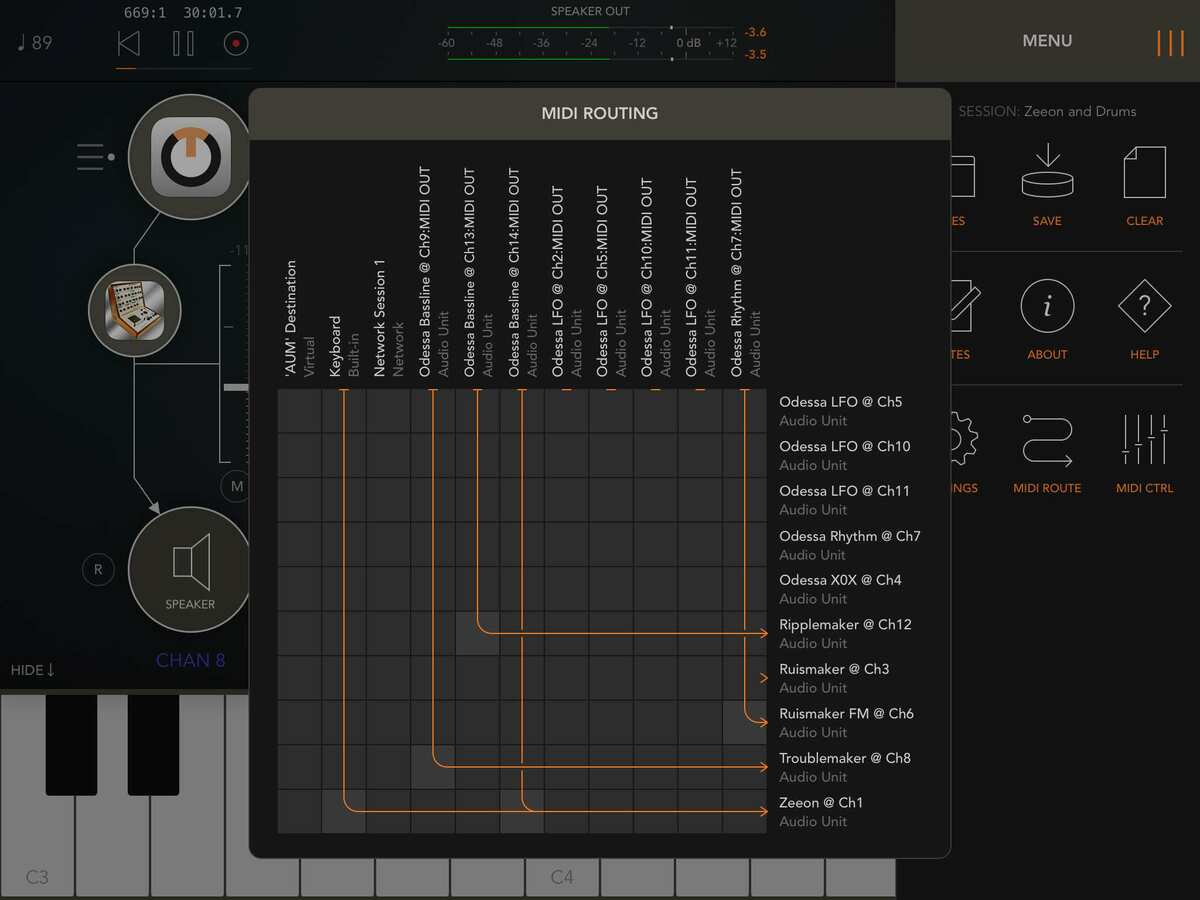This screenshot has height=900, width=1200.
Task: Open the synth power-knob app icon node
Action: pos(191,157)
